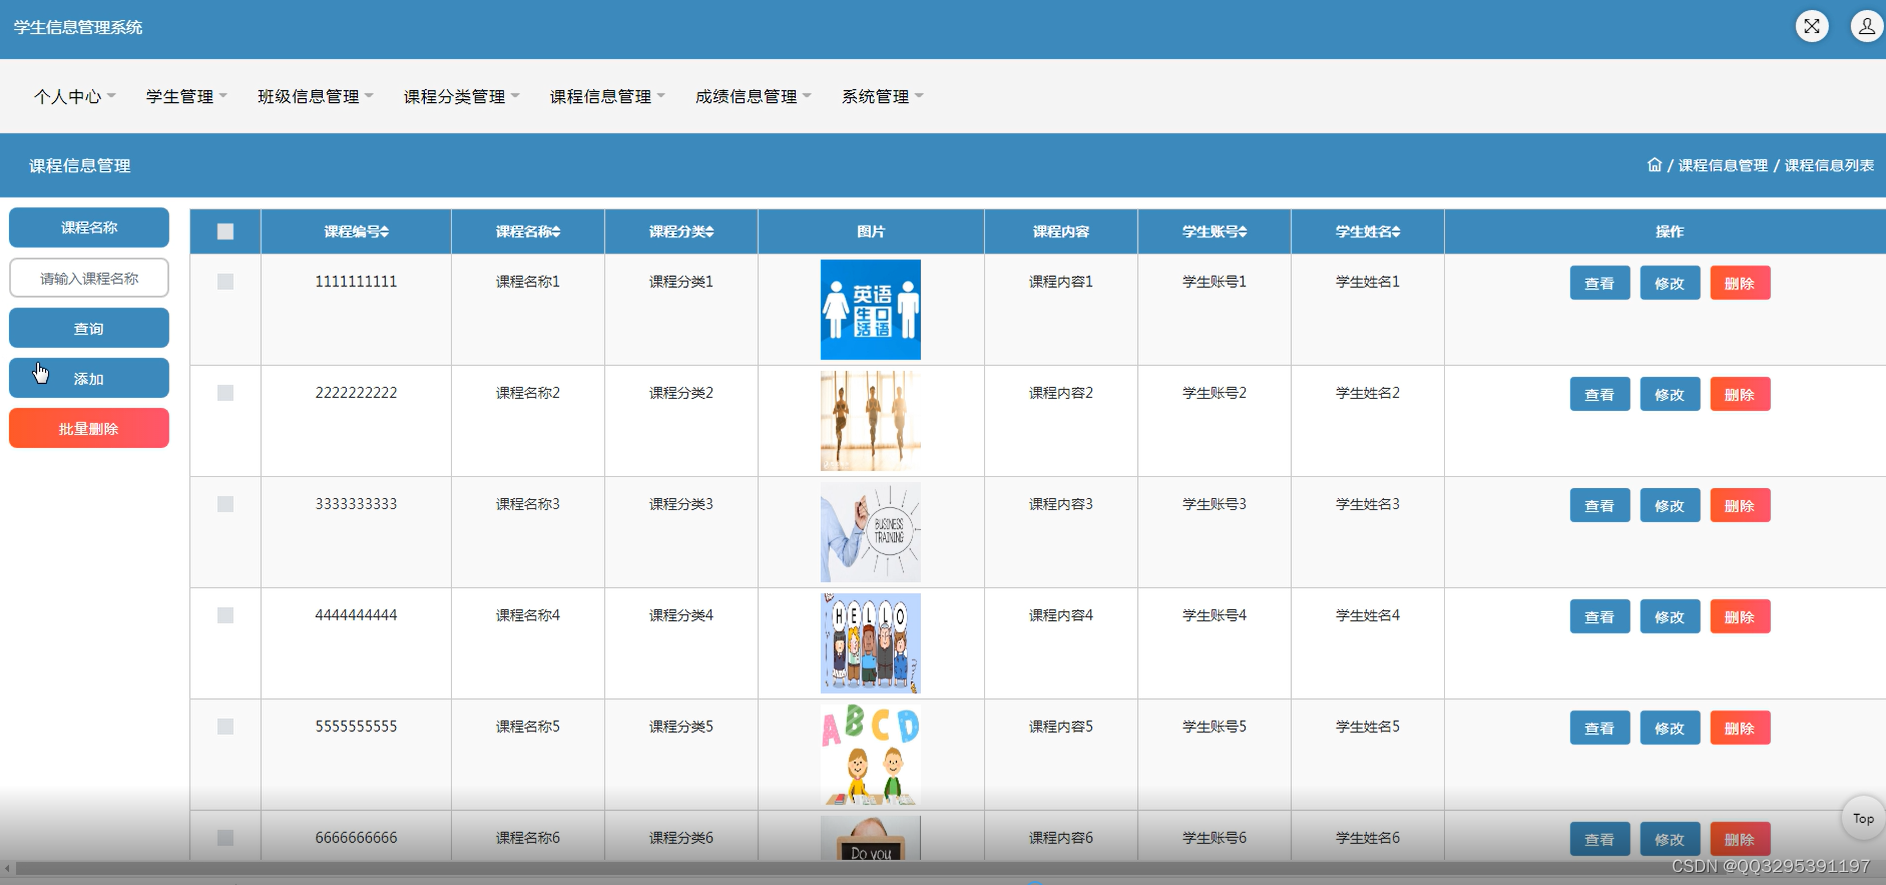Click 查看 for 课程名称6 row

1599,839
